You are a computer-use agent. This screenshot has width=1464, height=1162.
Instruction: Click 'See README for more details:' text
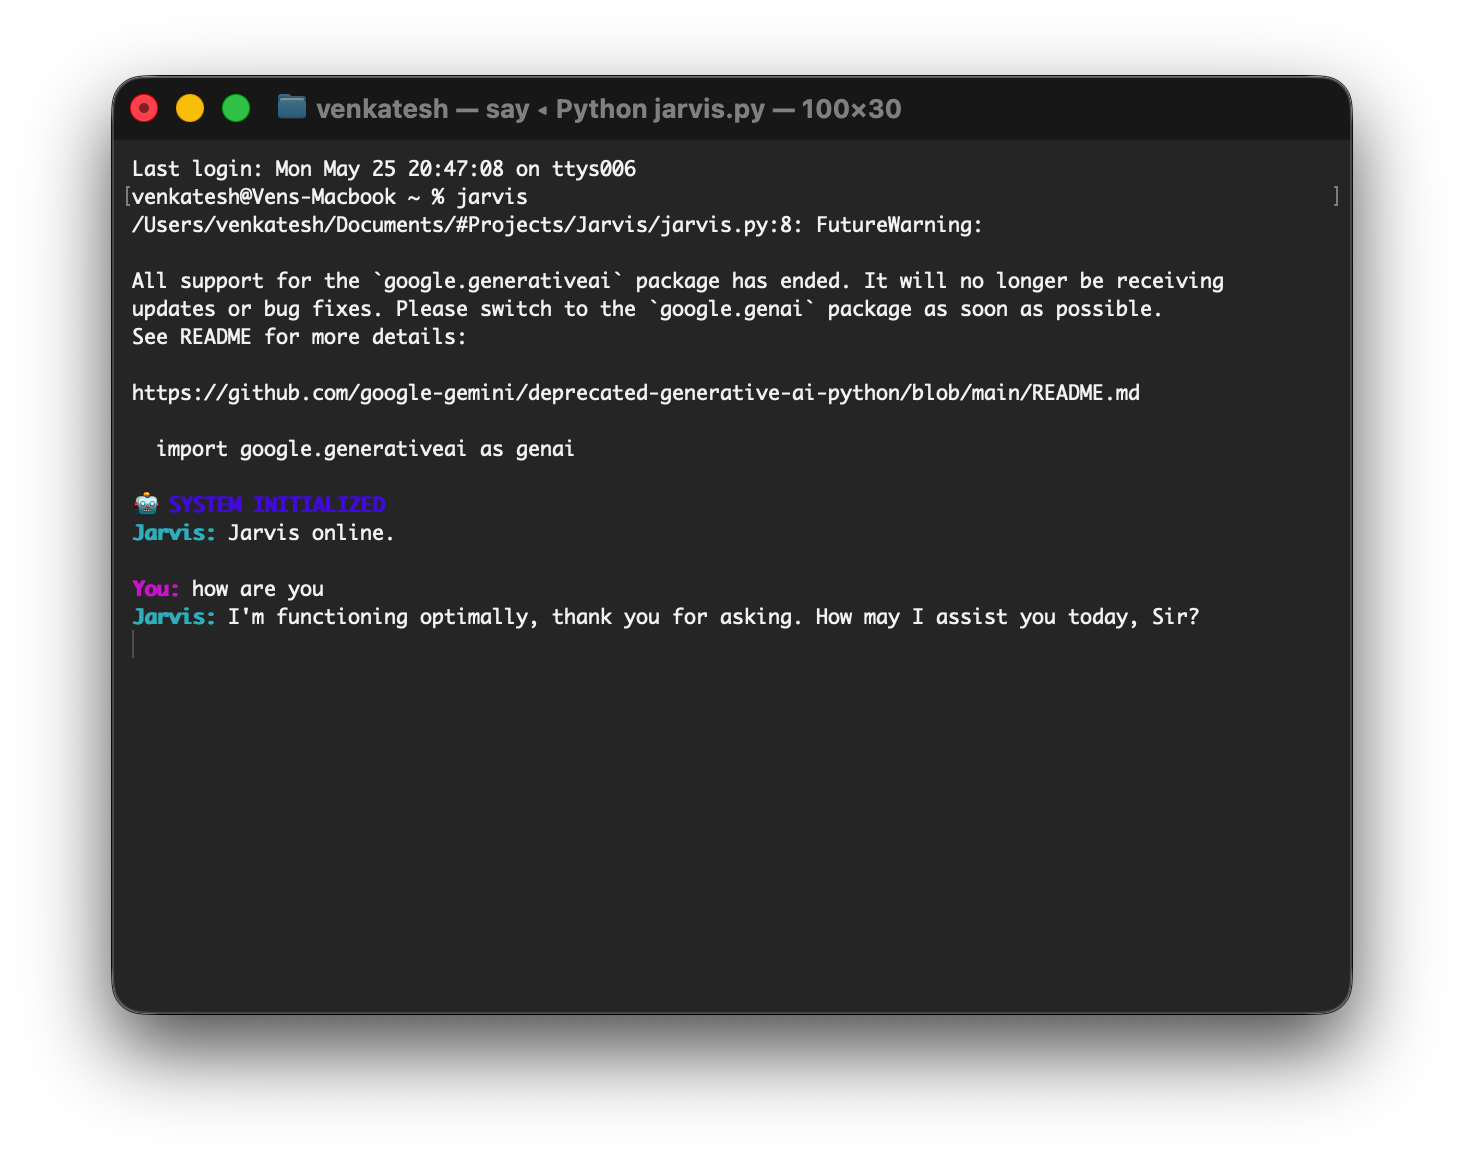299,337
